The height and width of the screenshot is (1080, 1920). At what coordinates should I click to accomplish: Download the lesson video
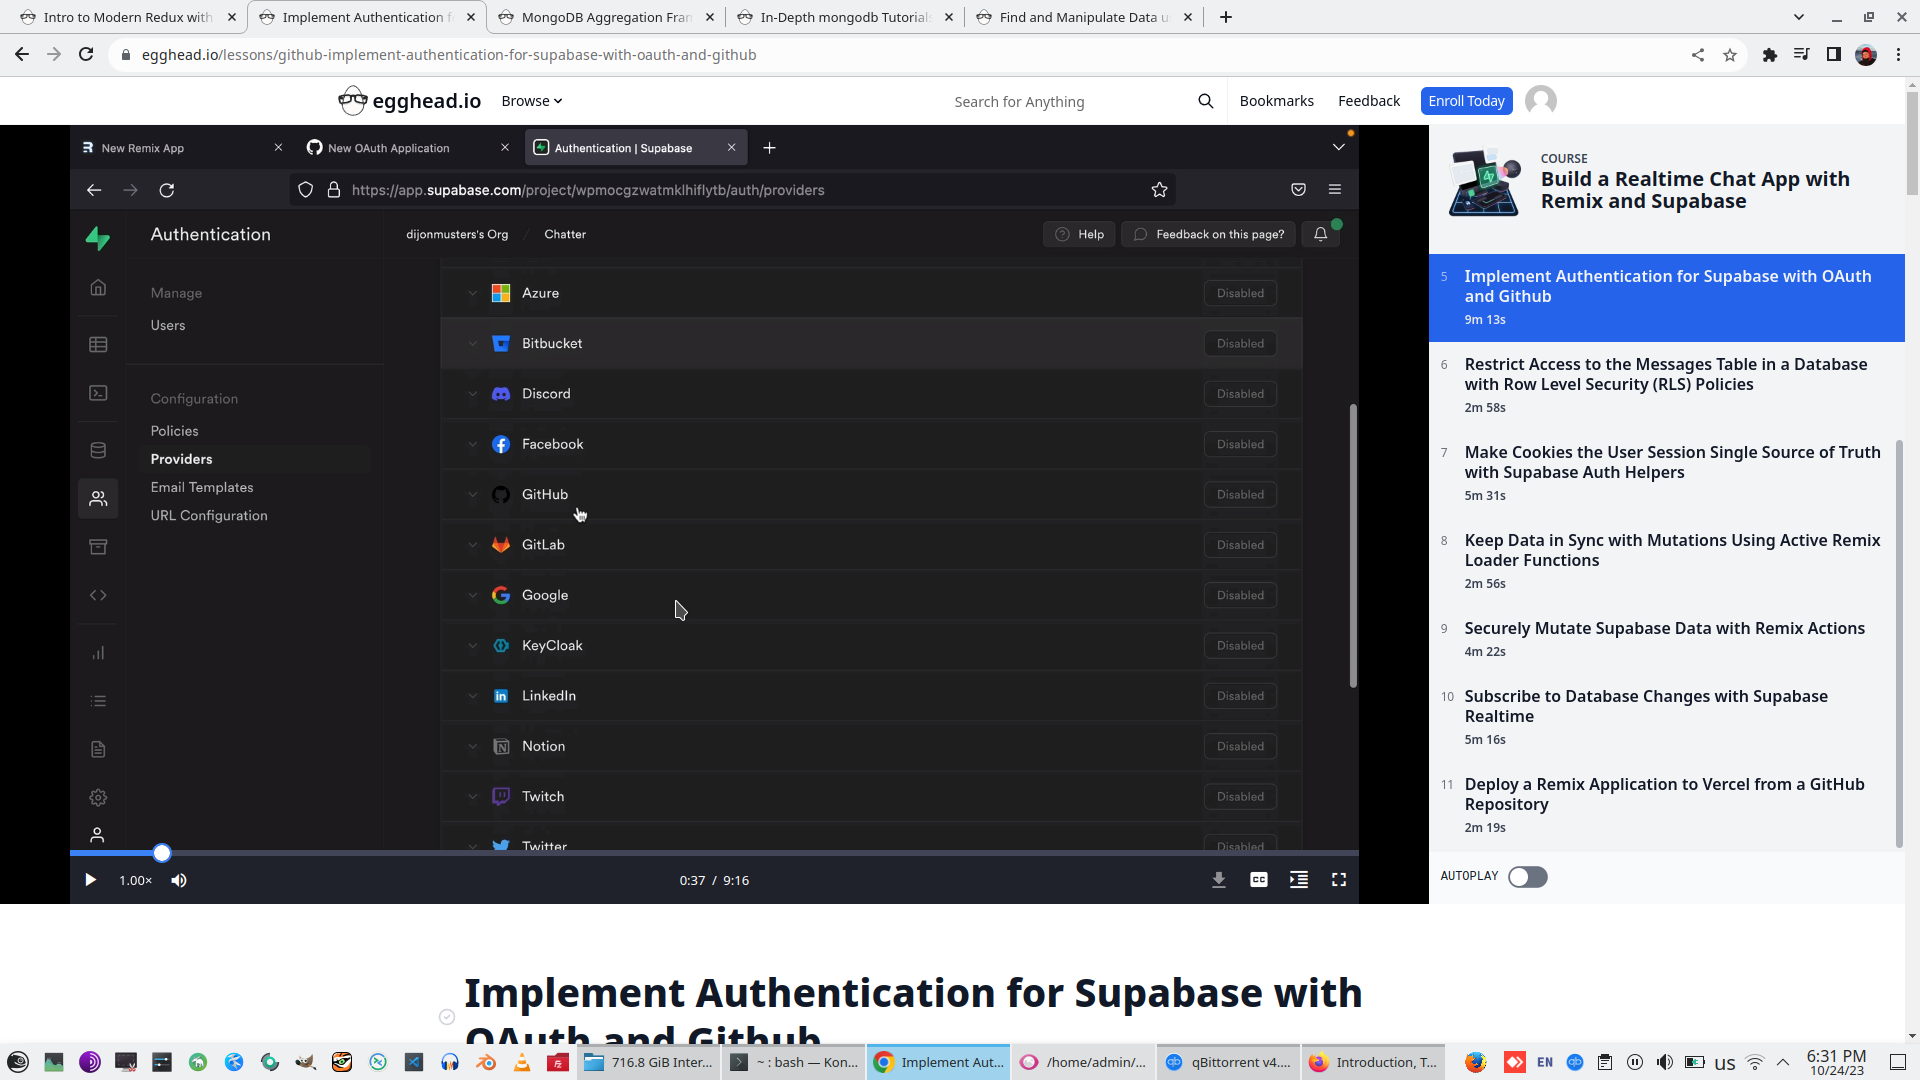(1218, 880)
